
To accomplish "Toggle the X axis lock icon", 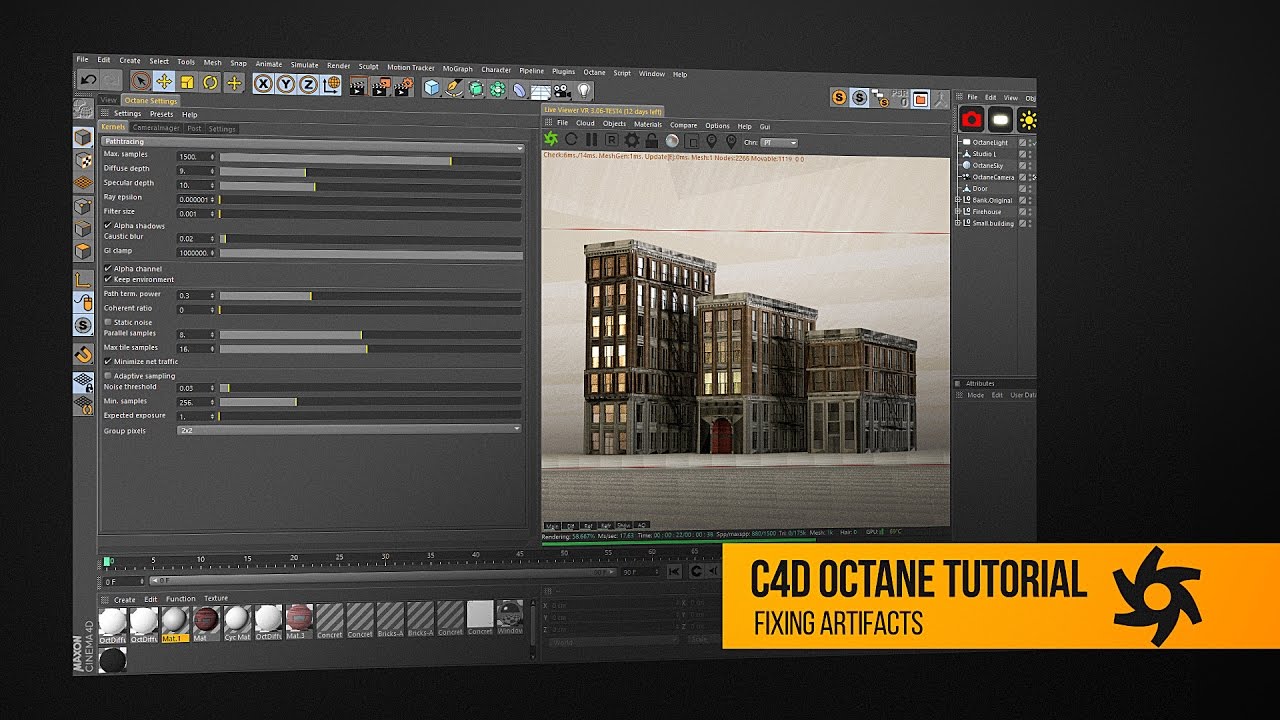I will pos(263,84).
